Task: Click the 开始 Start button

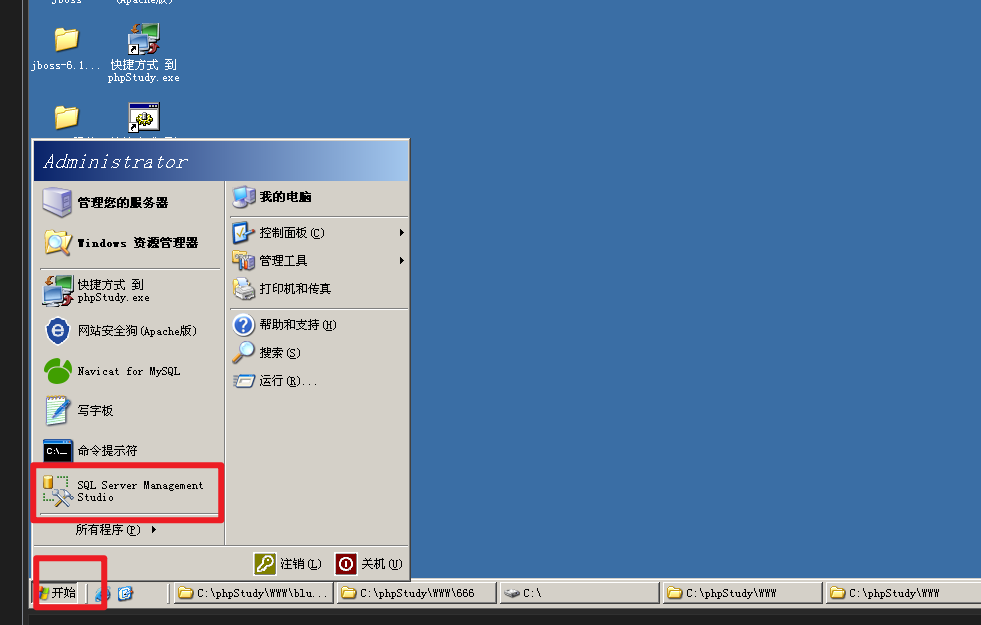Action: tap(58, 592)
